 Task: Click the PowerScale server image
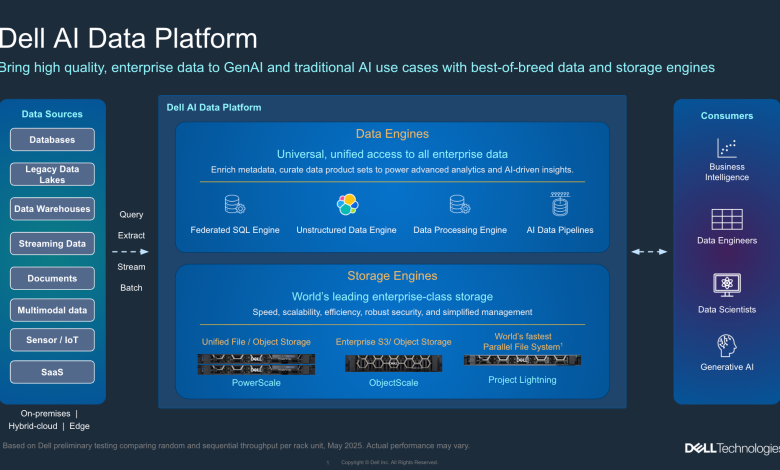pyautogui.click(x=256, y=364)
